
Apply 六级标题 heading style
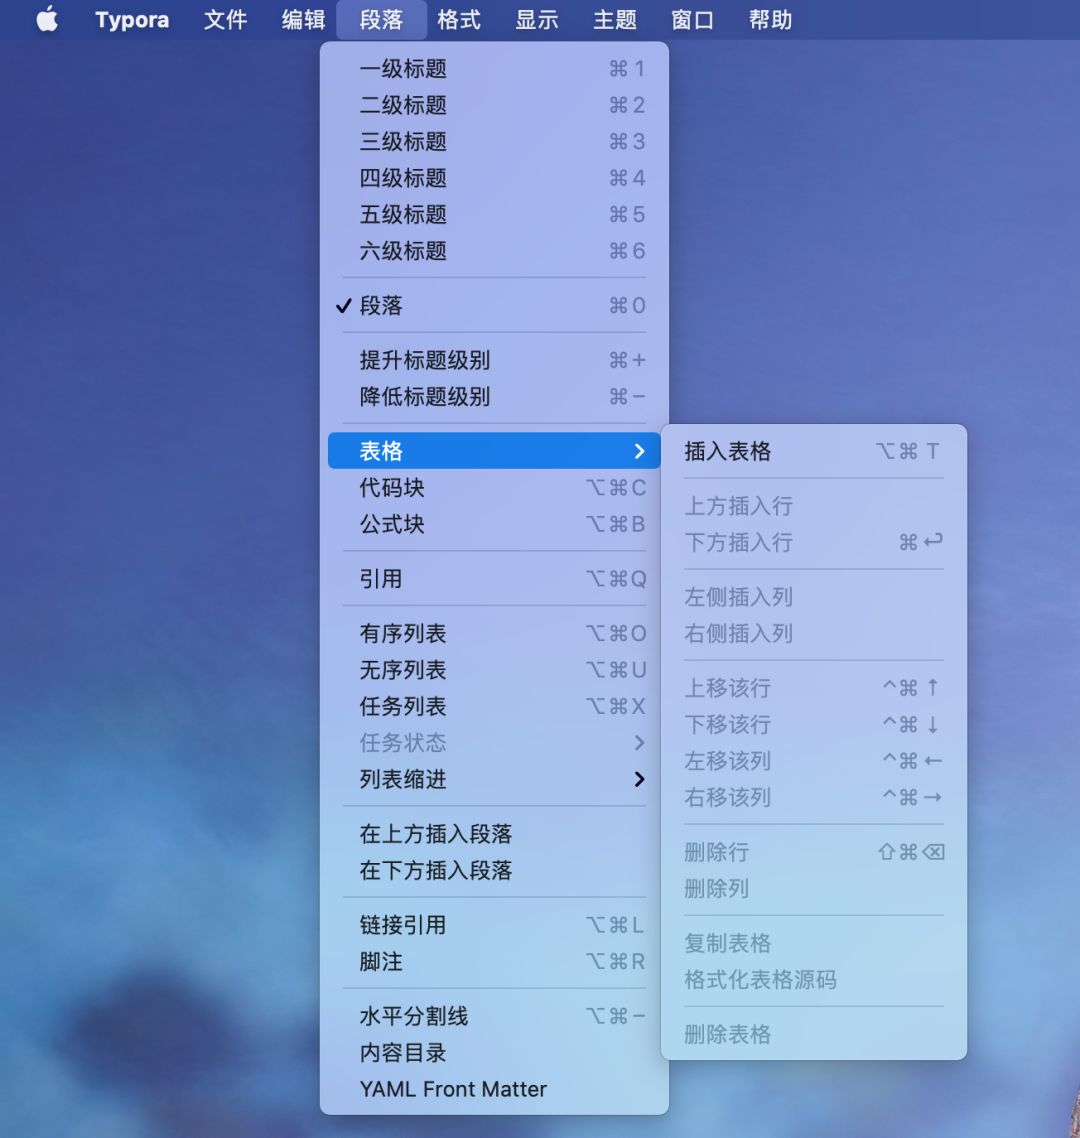[x=494, y=251]
